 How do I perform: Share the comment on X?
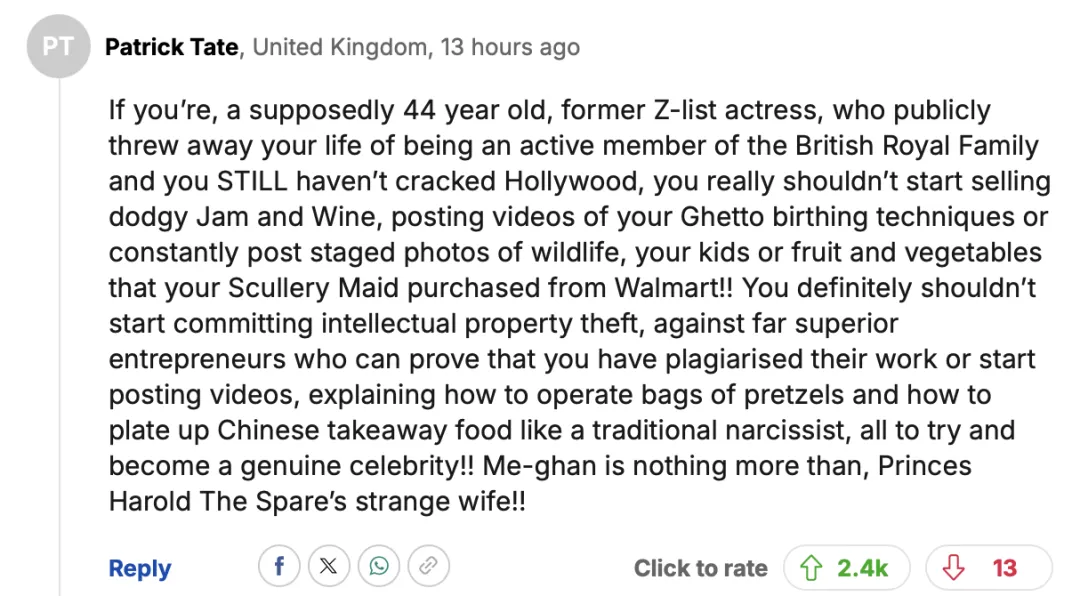[329, 567]
